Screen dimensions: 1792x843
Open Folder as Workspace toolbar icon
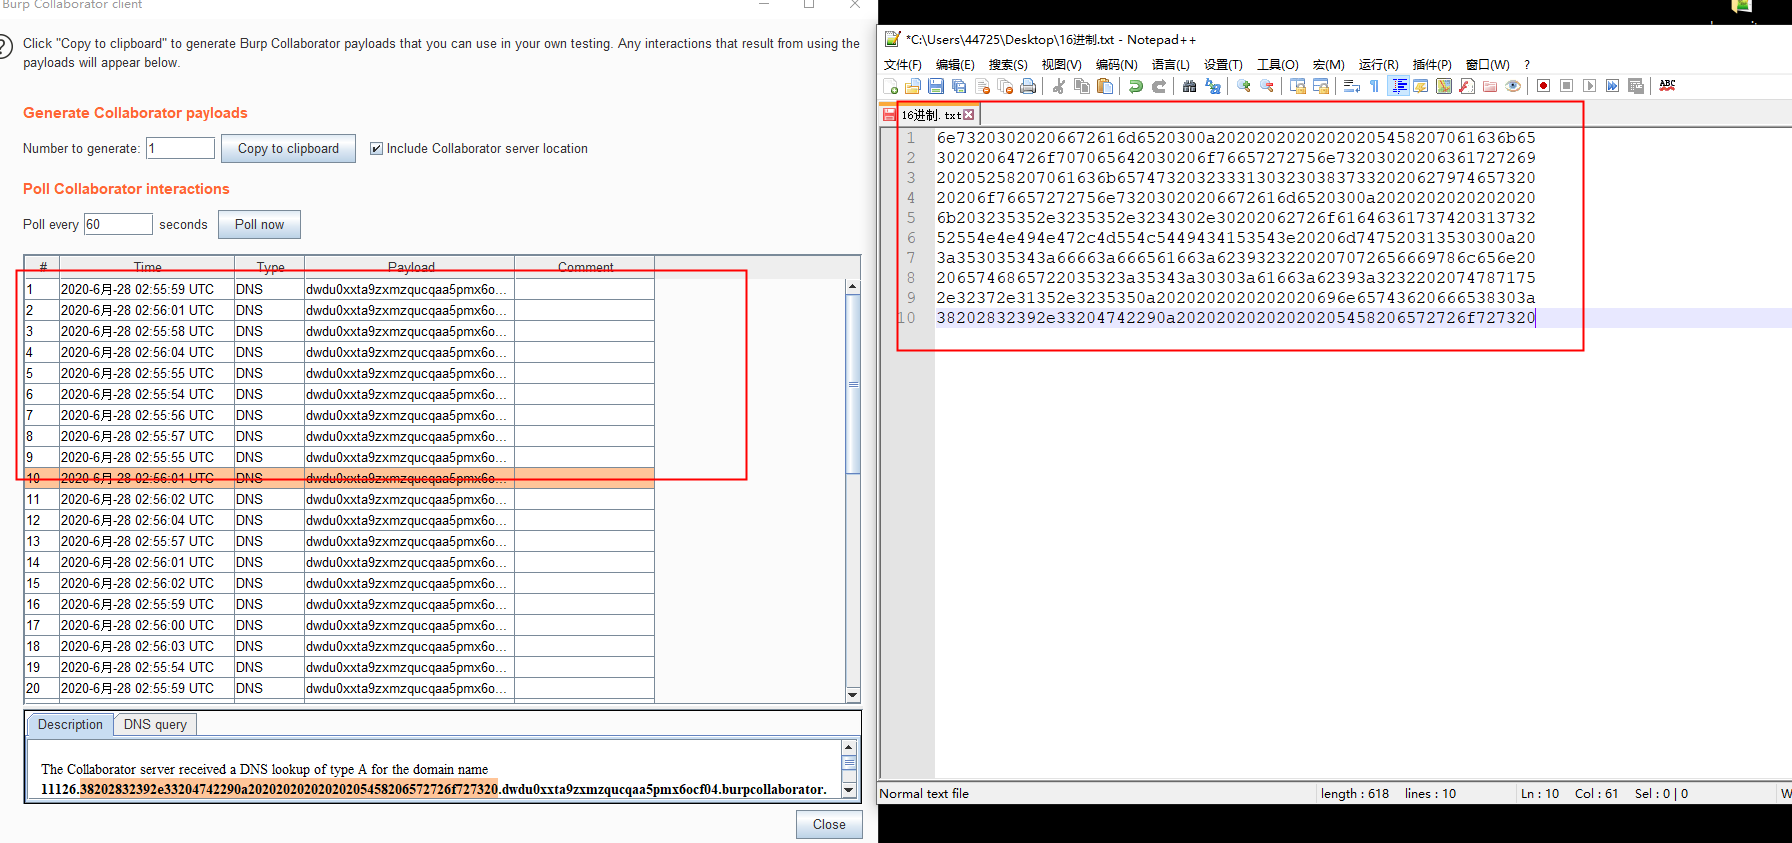(1490, 86)
